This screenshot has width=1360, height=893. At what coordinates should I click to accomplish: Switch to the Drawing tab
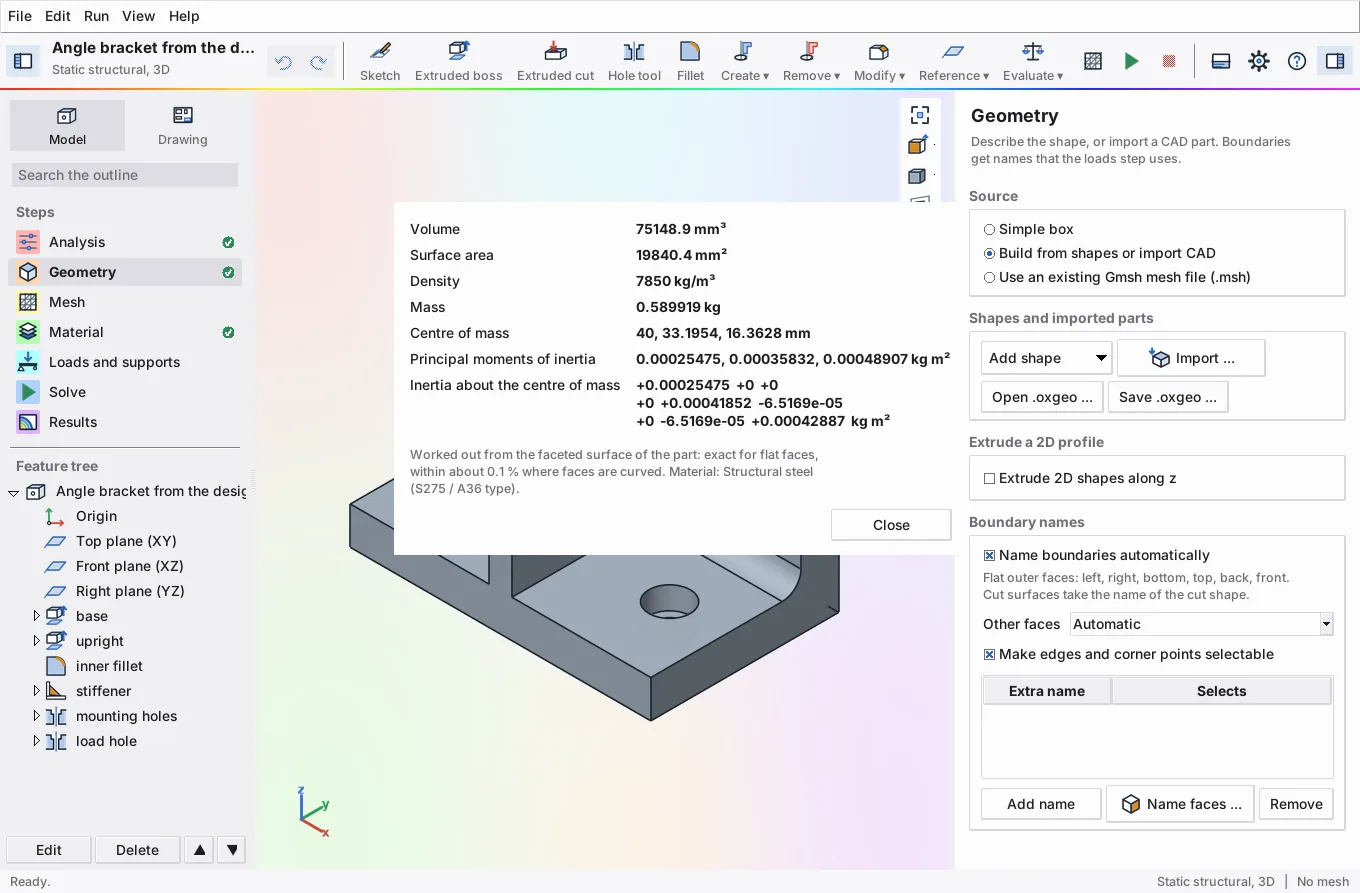pyautogui.click(x=182, y=126)
